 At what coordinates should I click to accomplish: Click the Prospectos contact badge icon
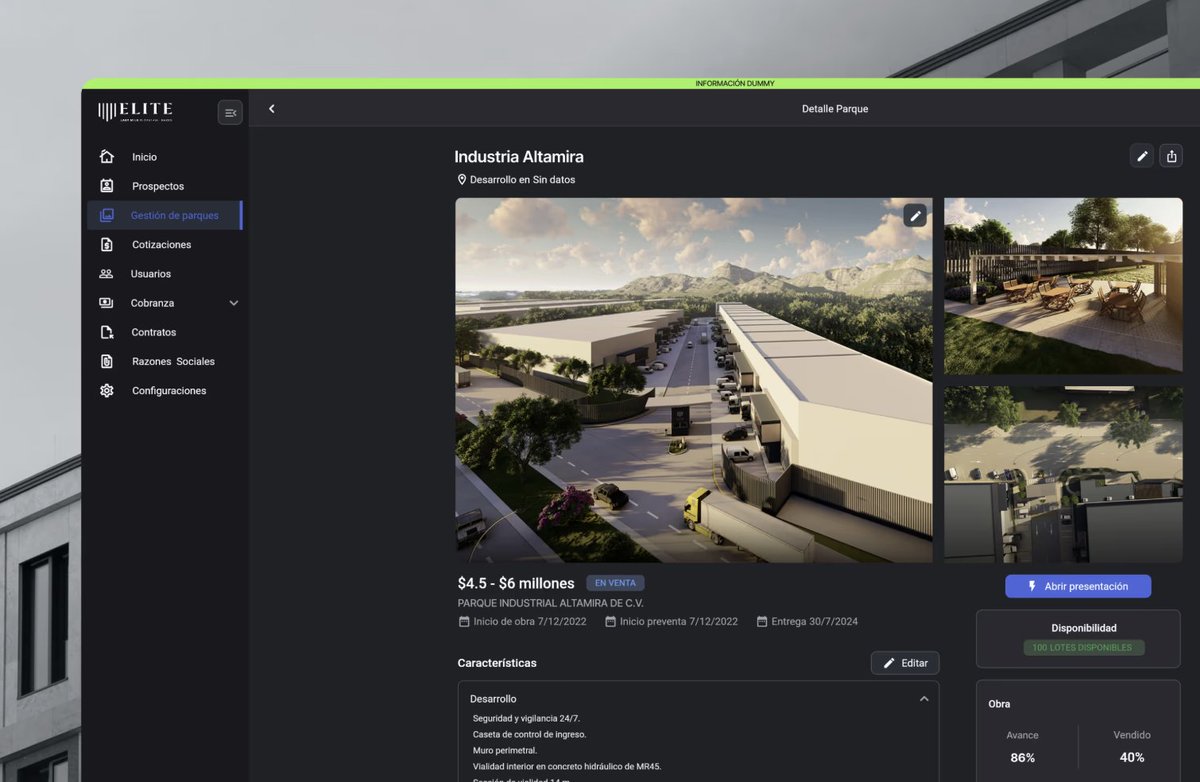pyautogui.click(x=107, y=186)
